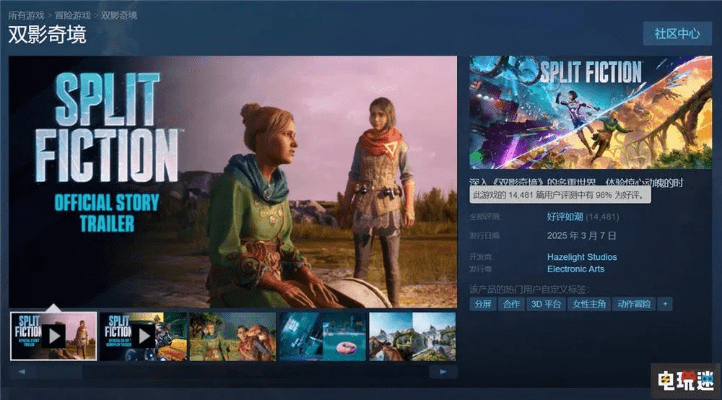Open Hazelight Studios developer page

pos(581,257)
